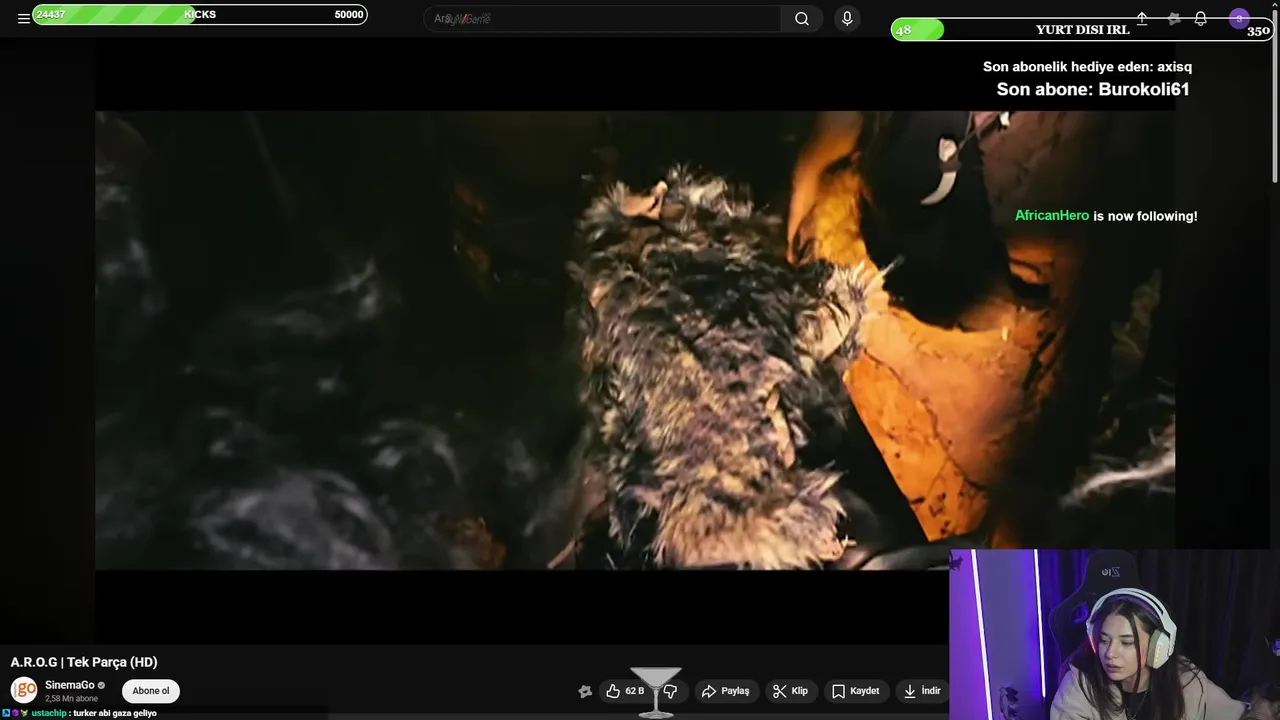The image size is (1280, 720).
Task: Like the video (62 B thumbs up)
Action: click(x=625, y=691)
